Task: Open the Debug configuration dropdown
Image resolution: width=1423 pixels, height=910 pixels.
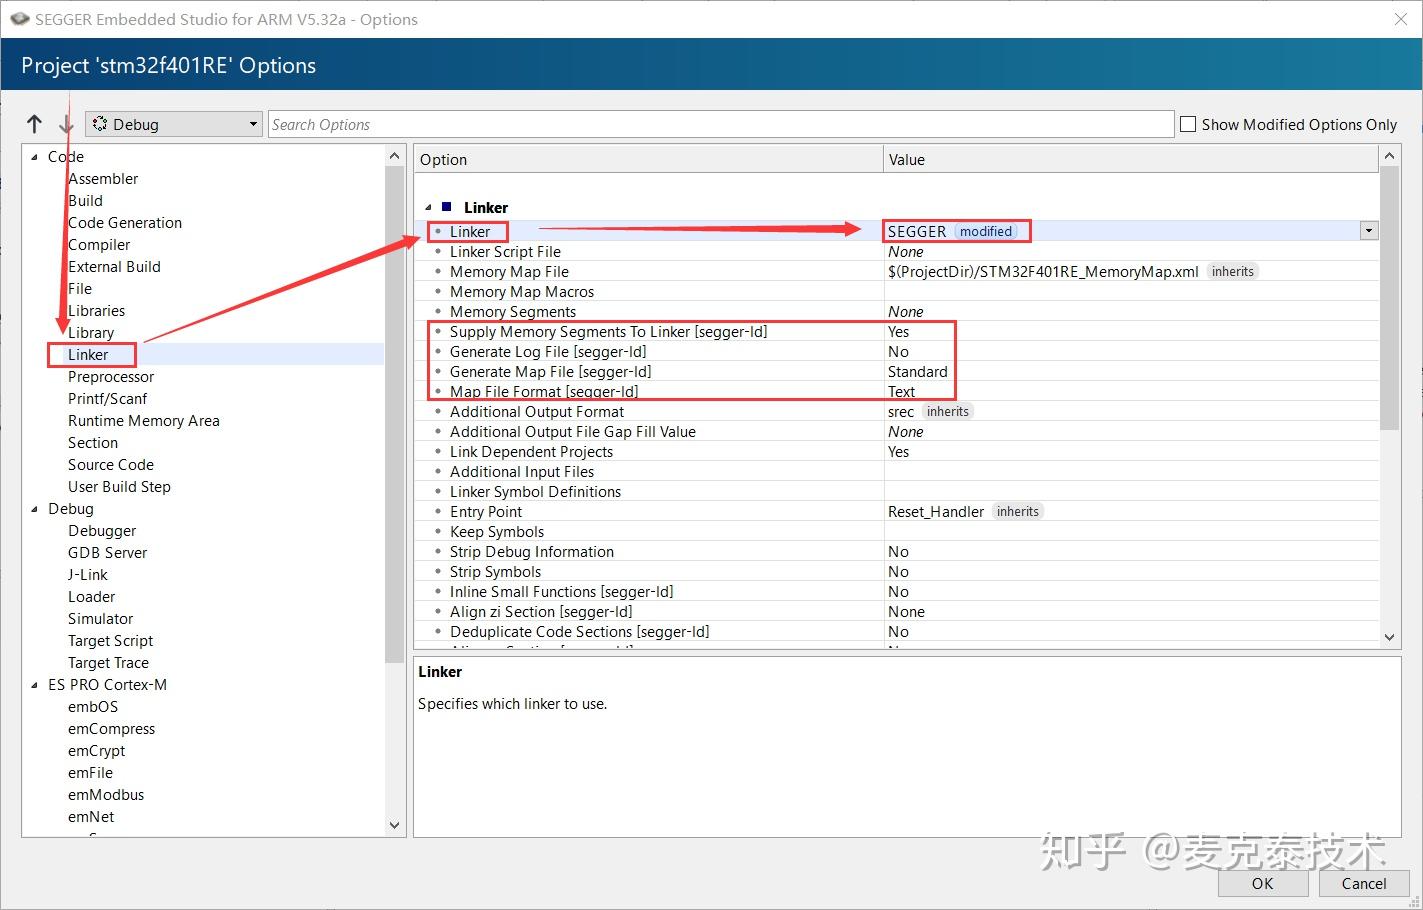Action: pos(251,123)
